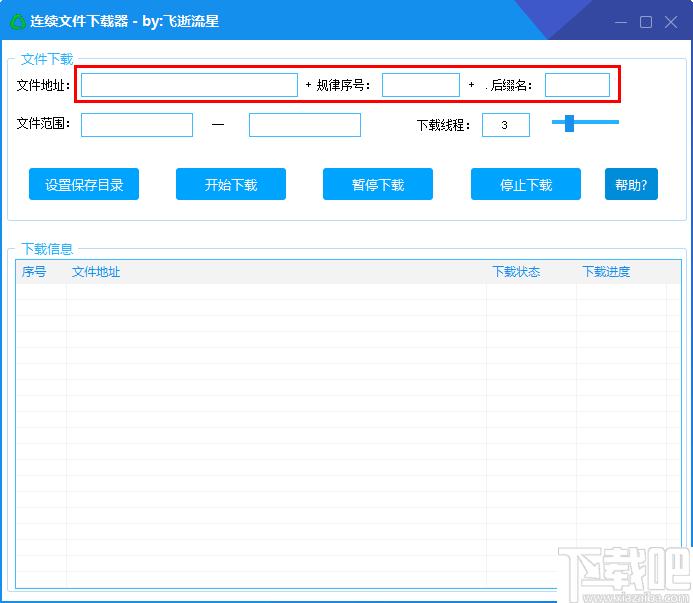Click the 文件范围 end value field
The height and width of the screenshot is (603, 693).
[x=305, y=125]
